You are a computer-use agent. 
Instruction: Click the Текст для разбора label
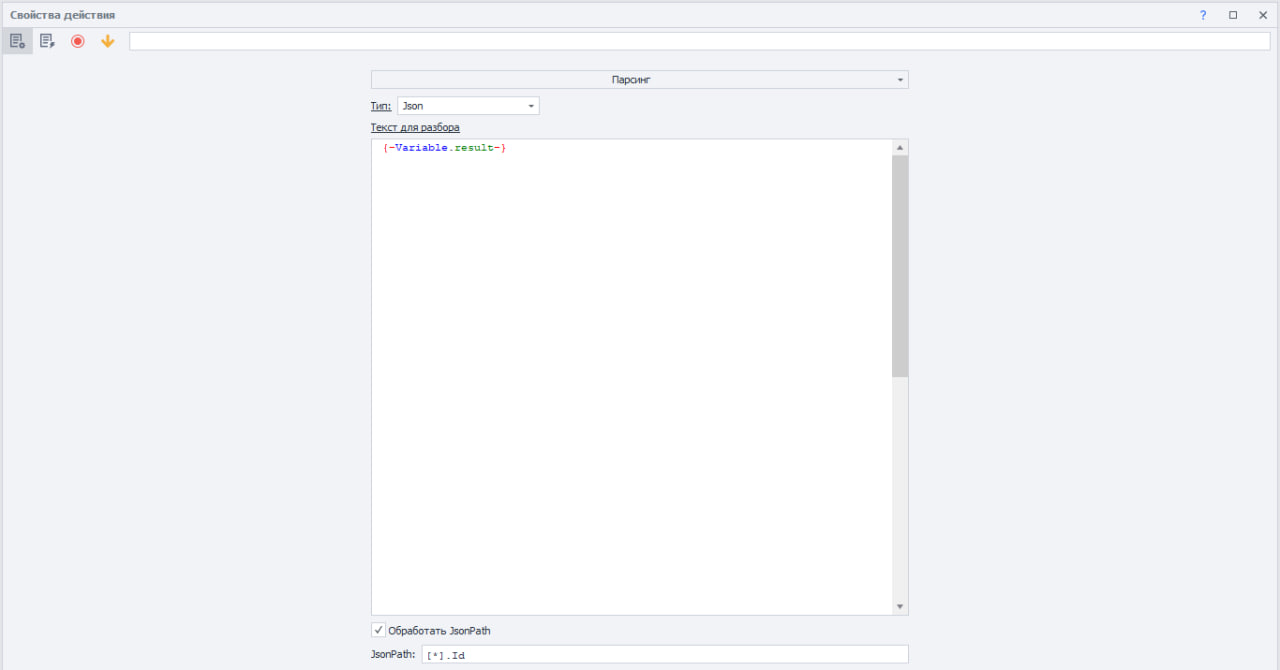(415, 128)
